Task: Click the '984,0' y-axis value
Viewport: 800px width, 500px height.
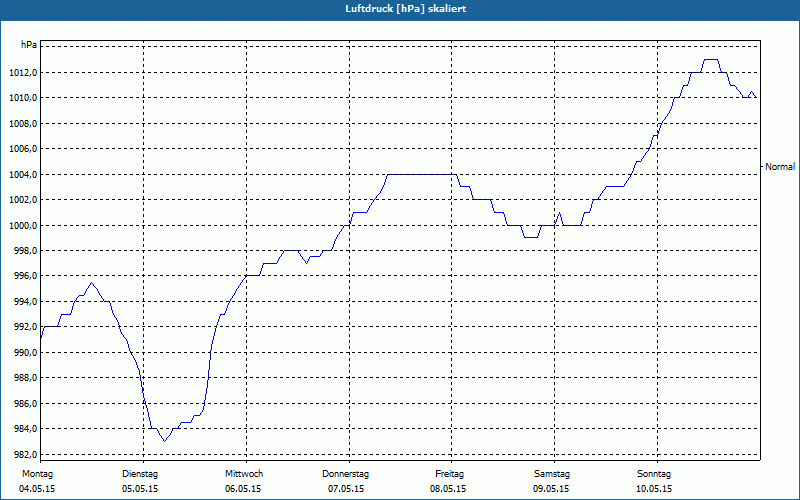Action: pyautogui.click(x=25, y=429)
